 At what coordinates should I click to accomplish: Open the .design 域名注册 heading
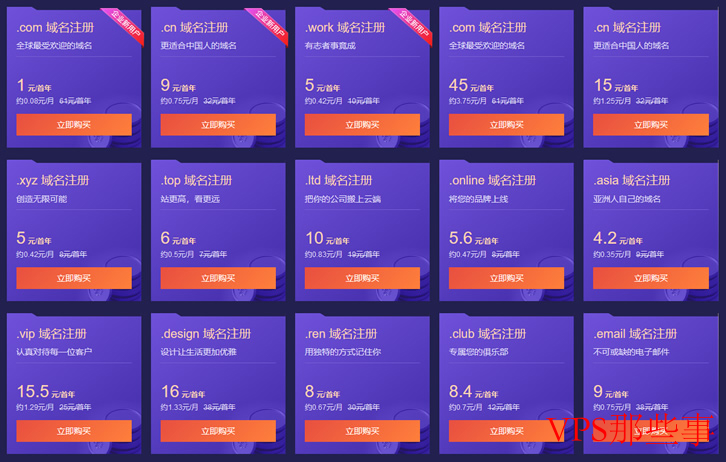206,334
